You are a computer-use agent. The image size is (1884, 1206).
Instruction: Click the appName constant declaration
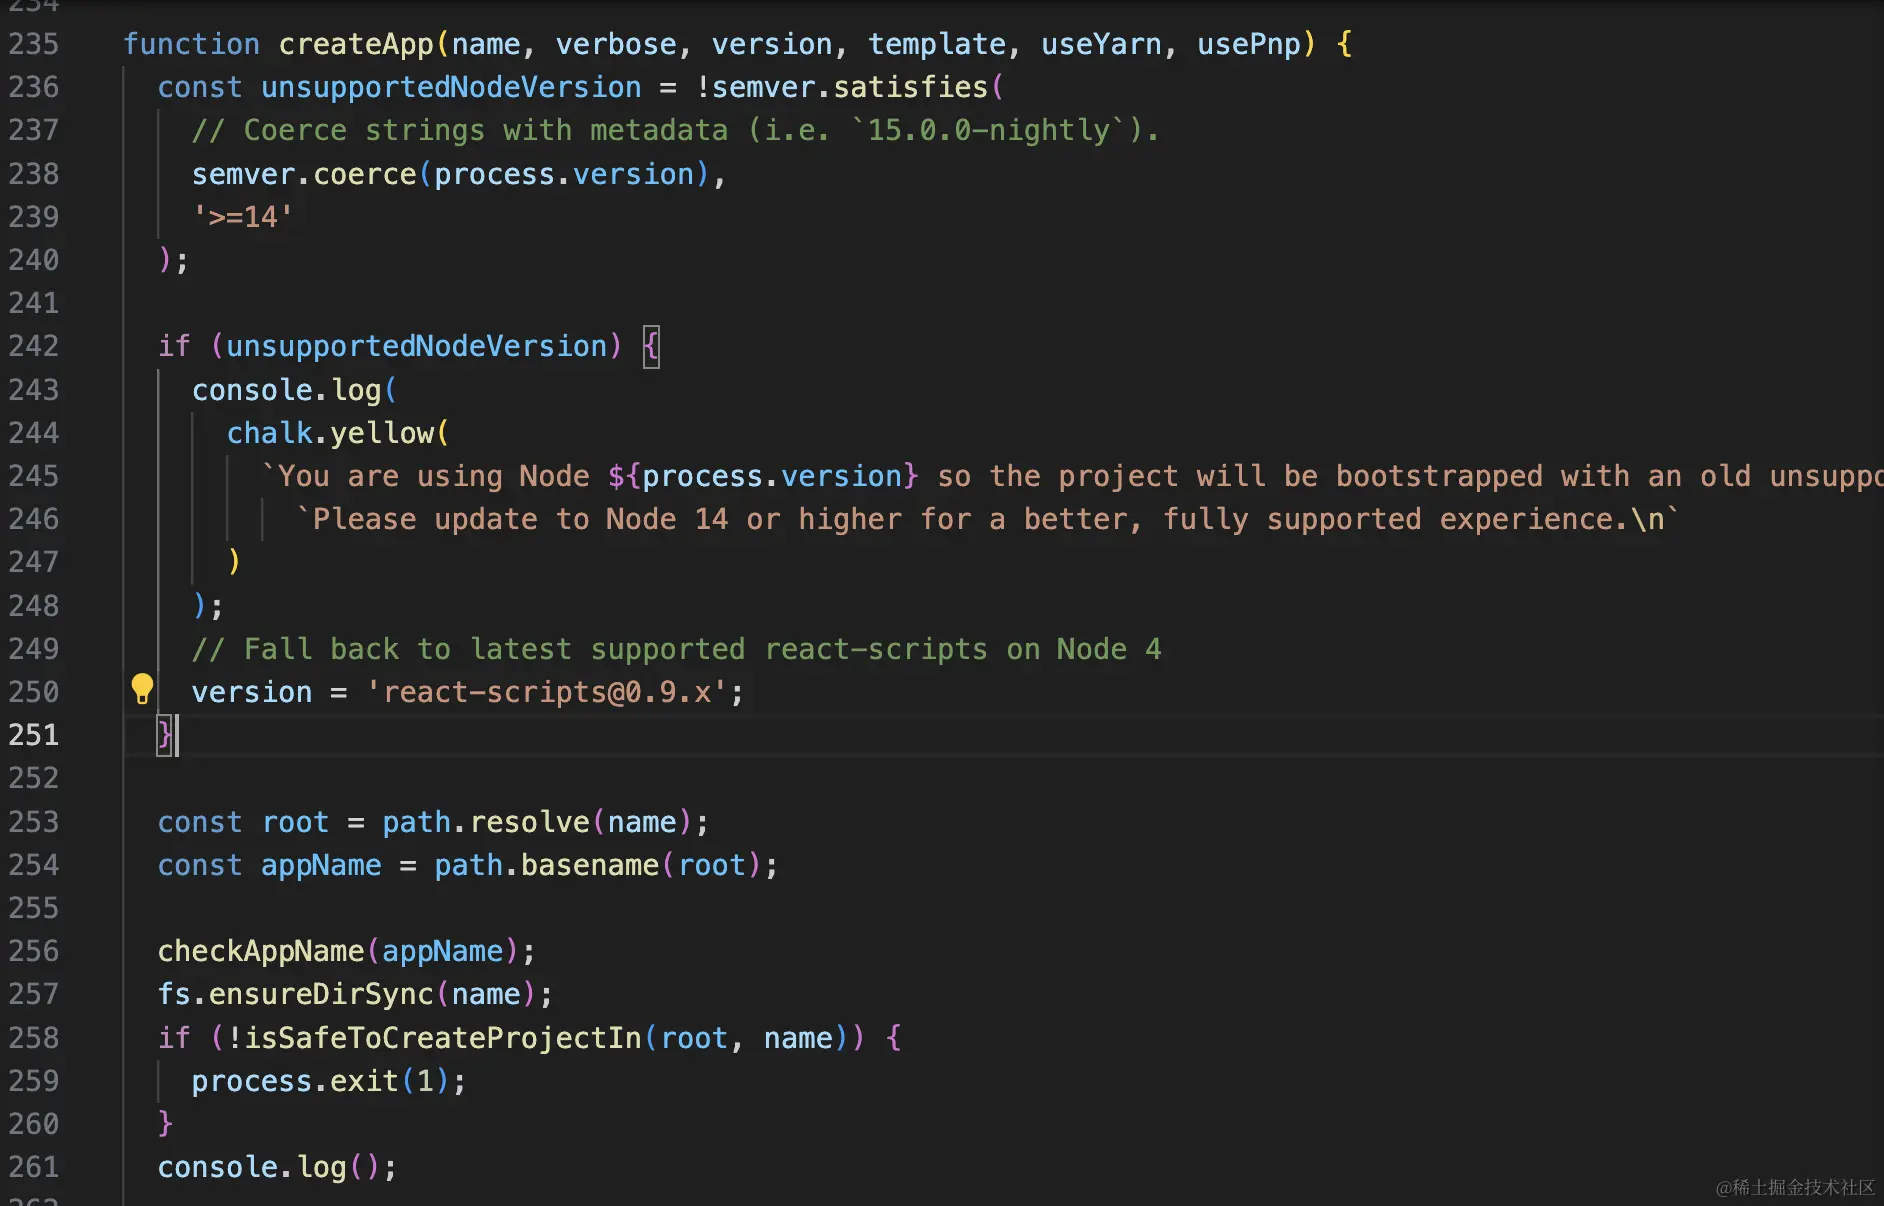pos(321,865)
